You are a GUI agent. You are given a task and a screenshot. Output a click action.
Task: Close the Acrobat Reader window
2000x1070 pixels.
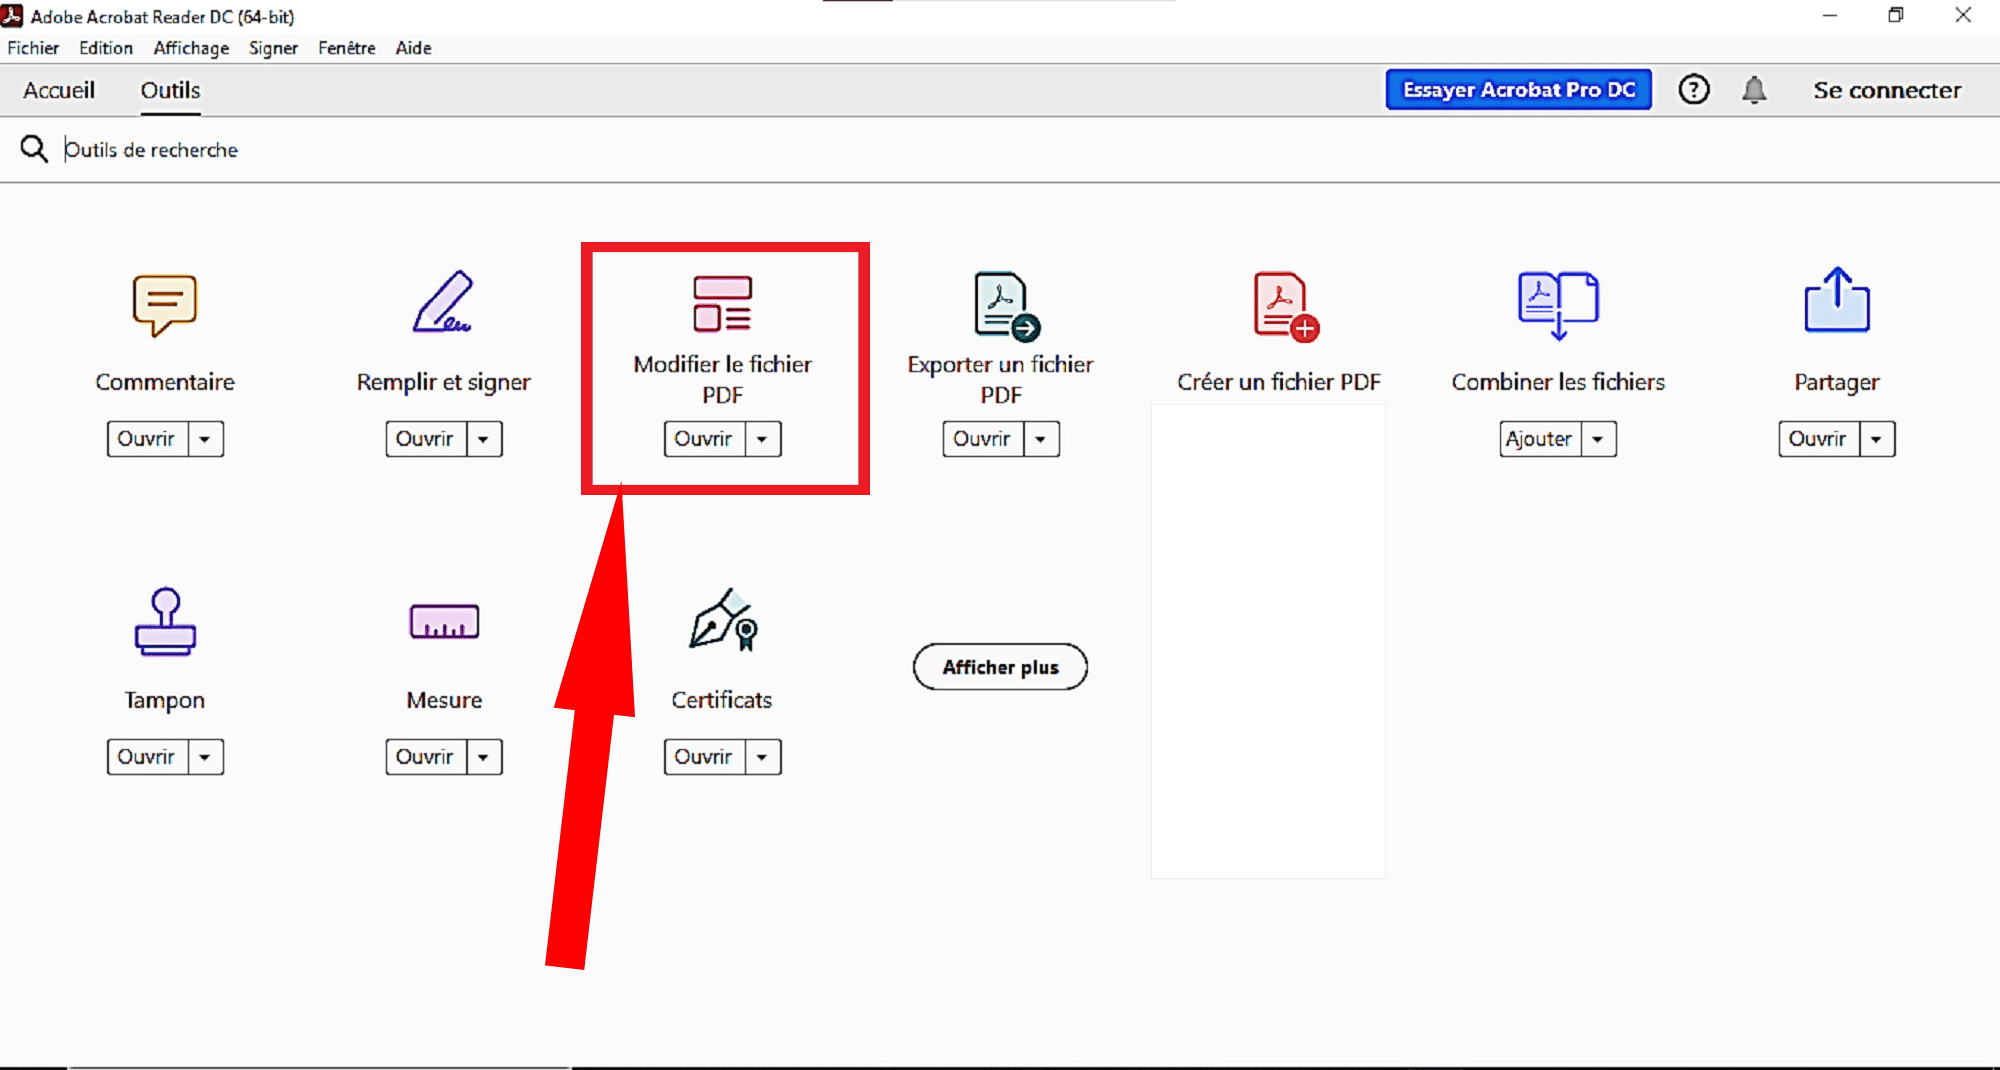[x=1963, y=15]
